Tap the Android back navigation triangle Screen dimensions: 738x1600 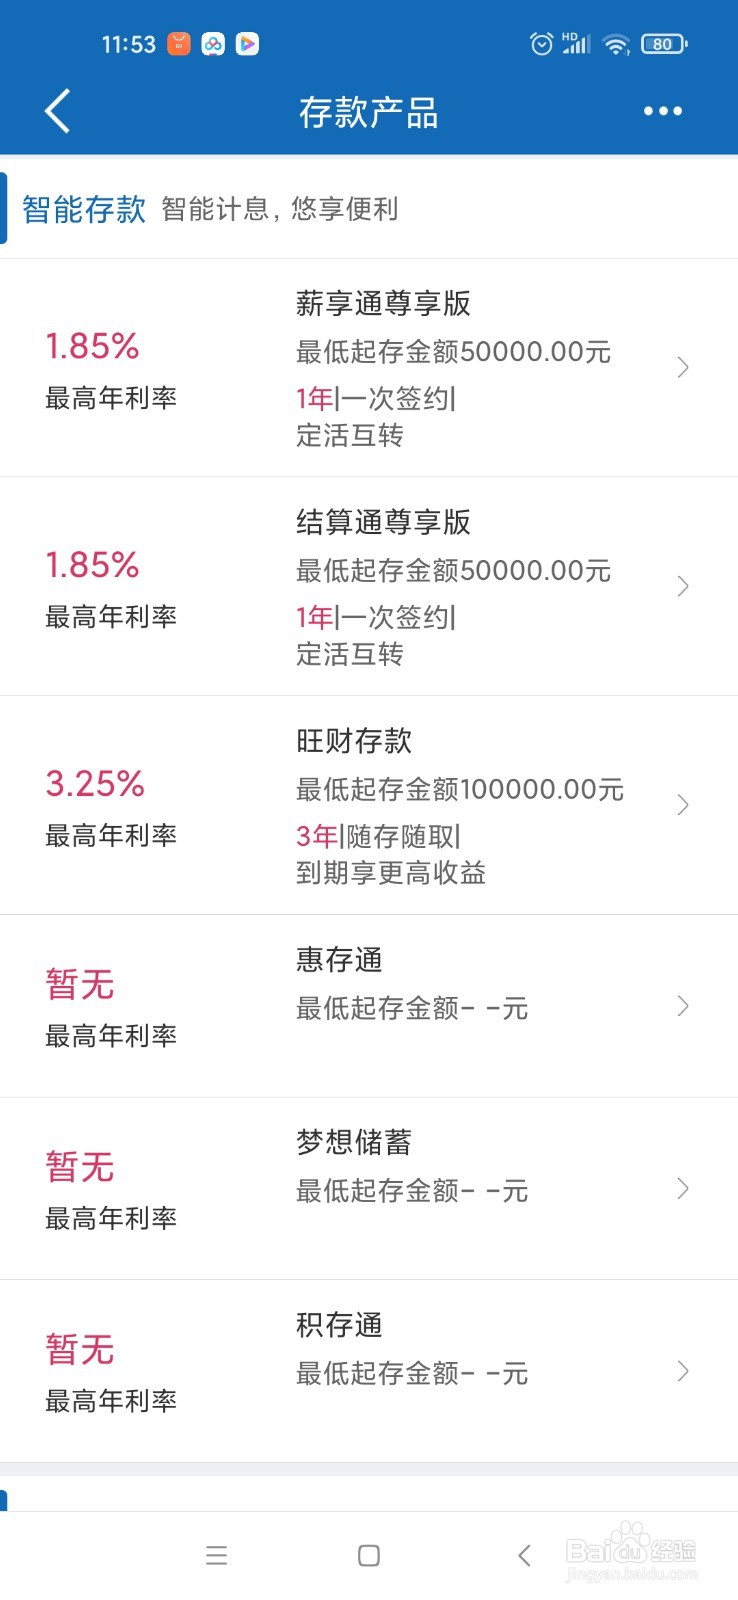tap(524, 1555)
